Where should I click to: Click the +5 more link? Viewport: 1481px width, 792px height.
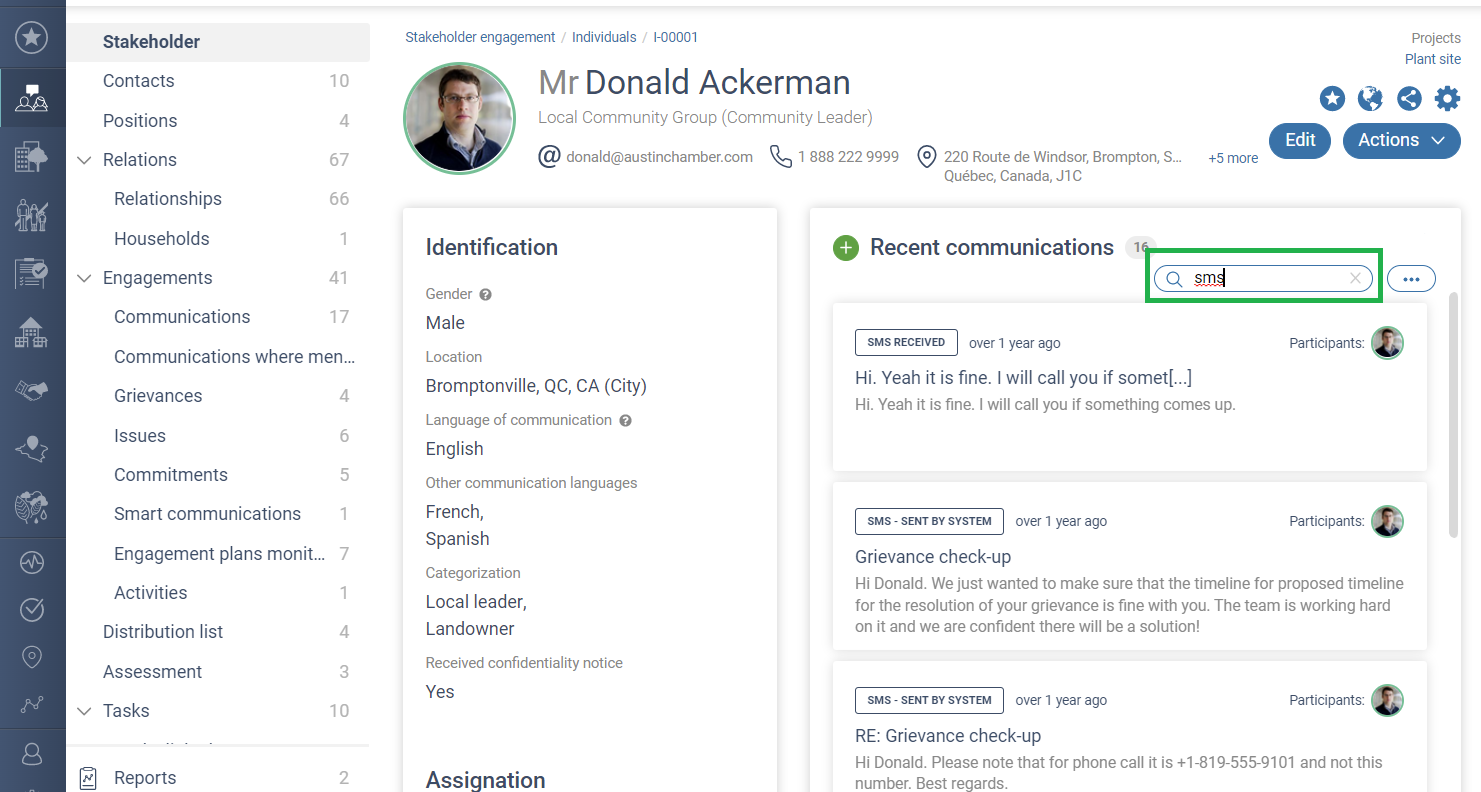tap(1233, 158)
